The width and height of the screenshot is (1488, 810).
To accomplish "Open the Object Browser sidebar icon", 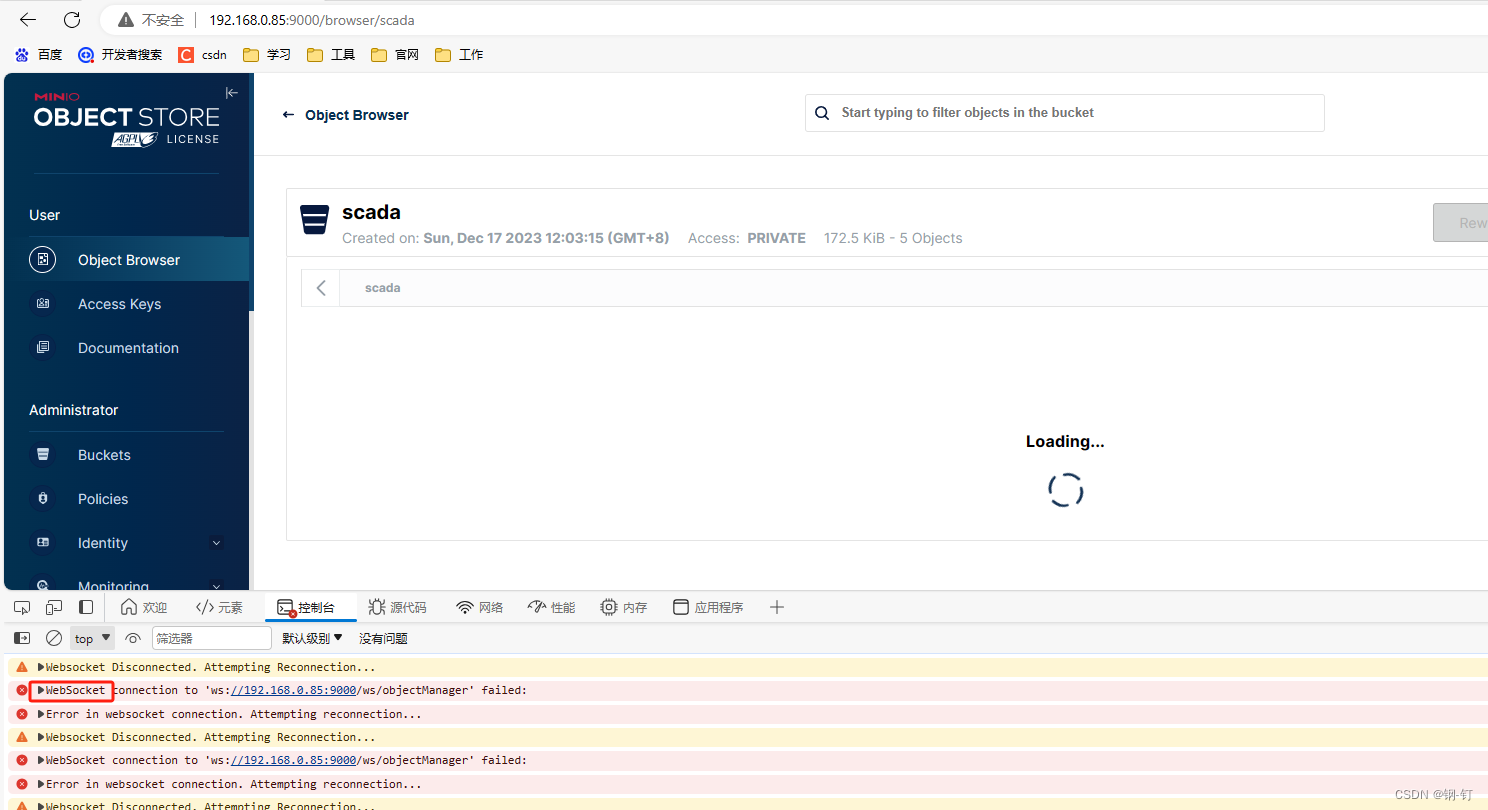I will coord(42,259).
